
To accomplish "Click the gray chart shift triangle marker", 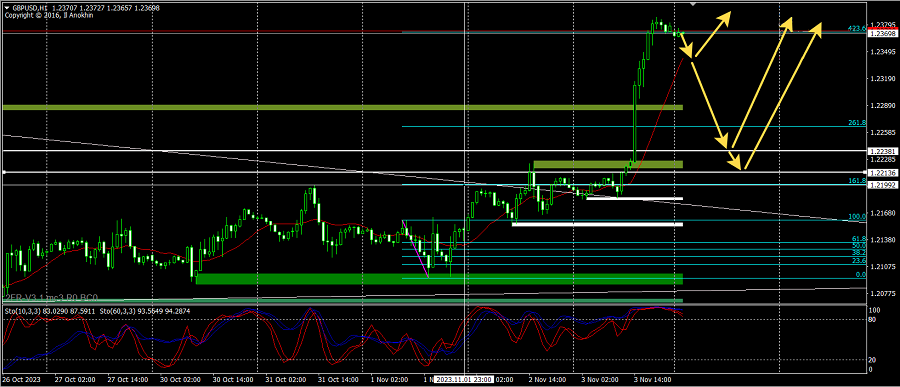I will pyautogui.click(x=694, y=3).
